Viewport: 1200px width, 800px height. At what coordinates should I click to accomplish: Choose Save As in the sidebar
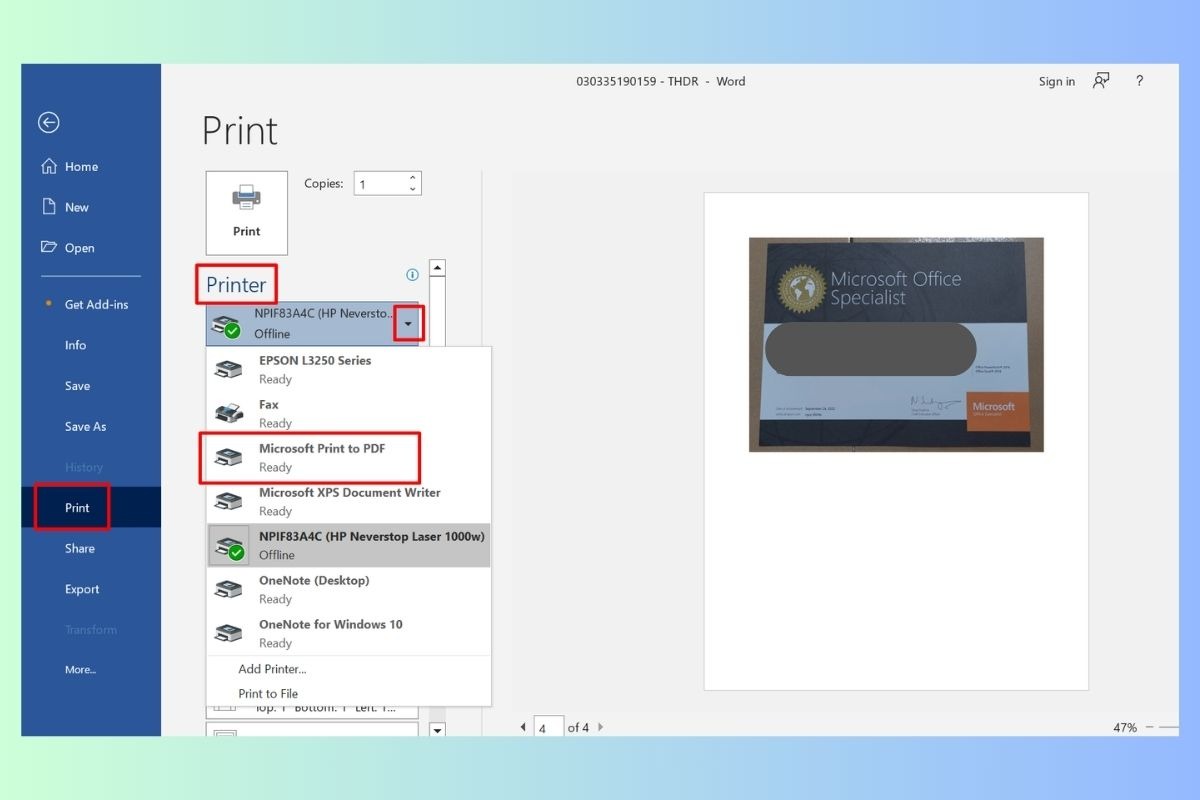click(85, 426)
